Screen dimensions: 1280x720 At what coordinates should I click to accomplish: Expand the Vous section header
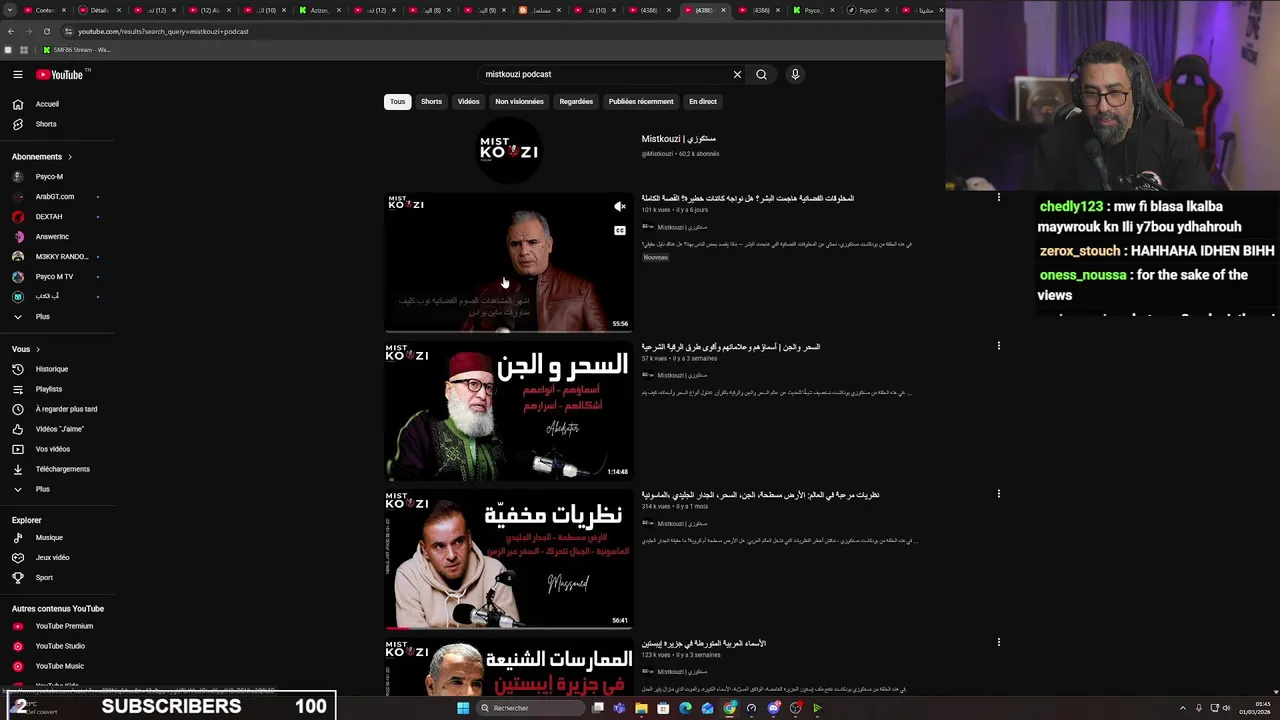pos(26,349)
